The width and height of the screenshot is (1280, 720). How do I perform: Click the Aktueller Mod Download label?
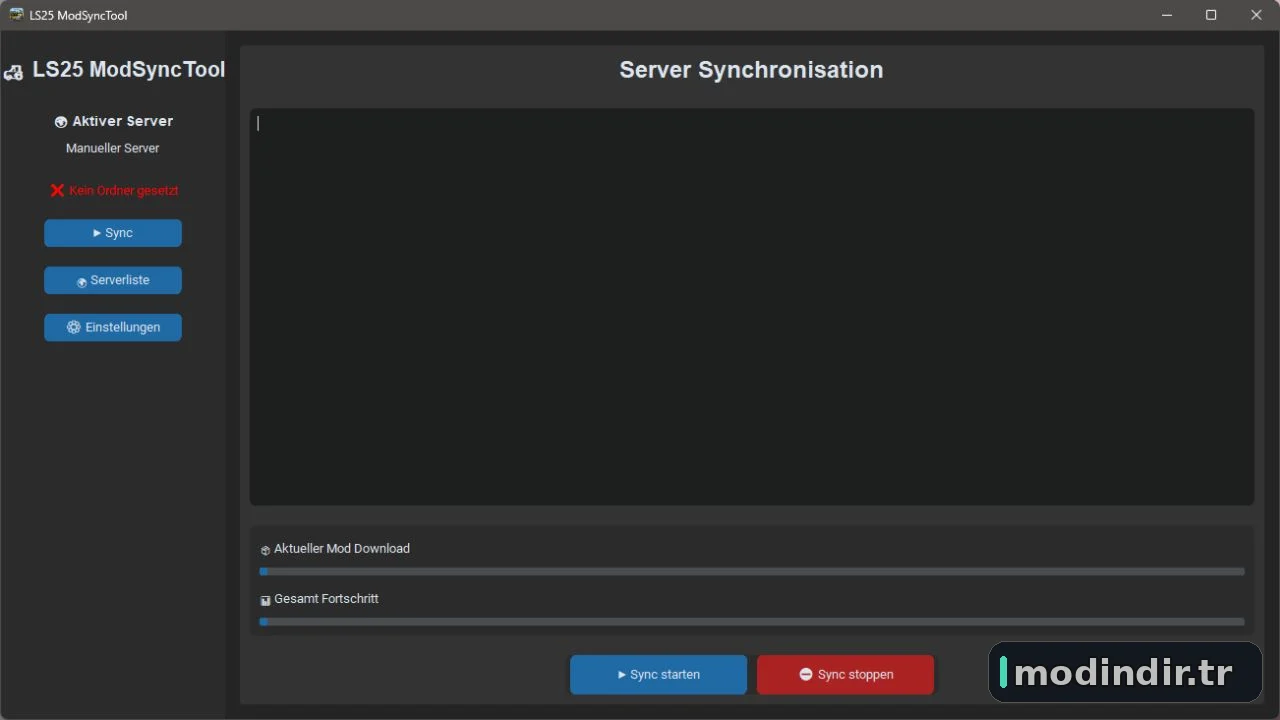(x=342, y=549)
